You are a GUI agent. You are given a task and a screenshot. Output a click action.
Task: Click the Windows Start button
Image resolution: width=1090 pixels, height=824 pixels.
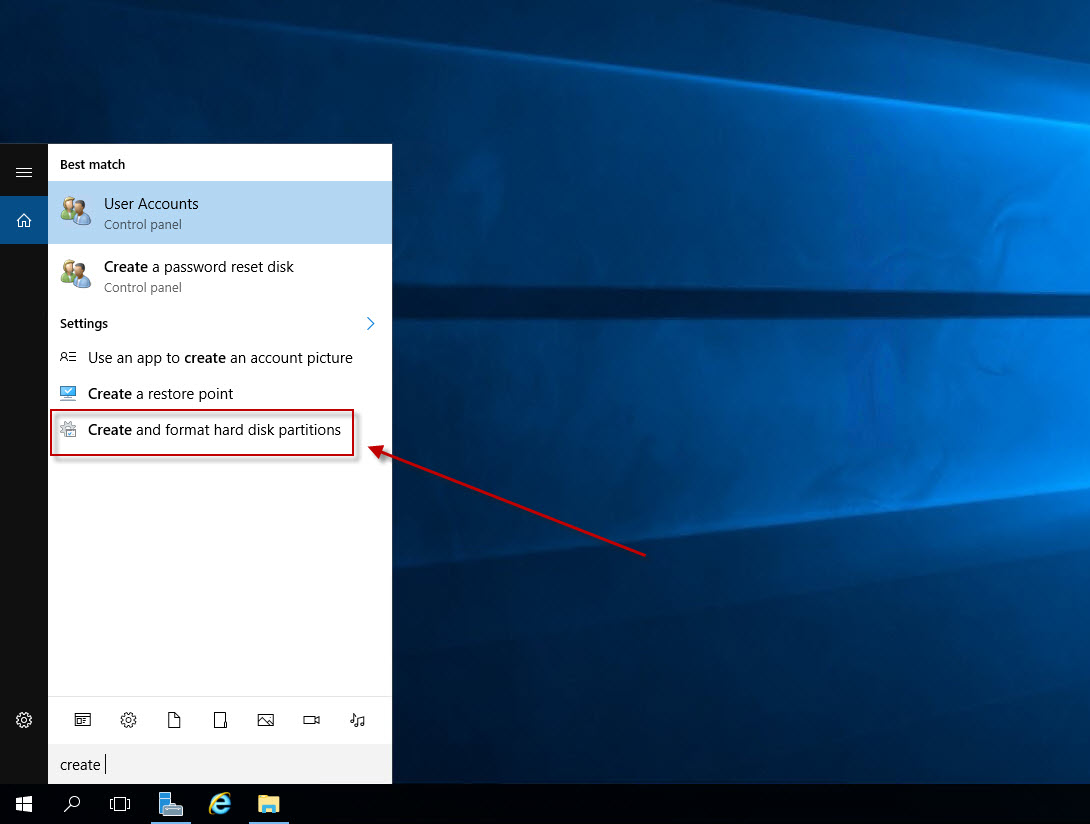[24, 804]
